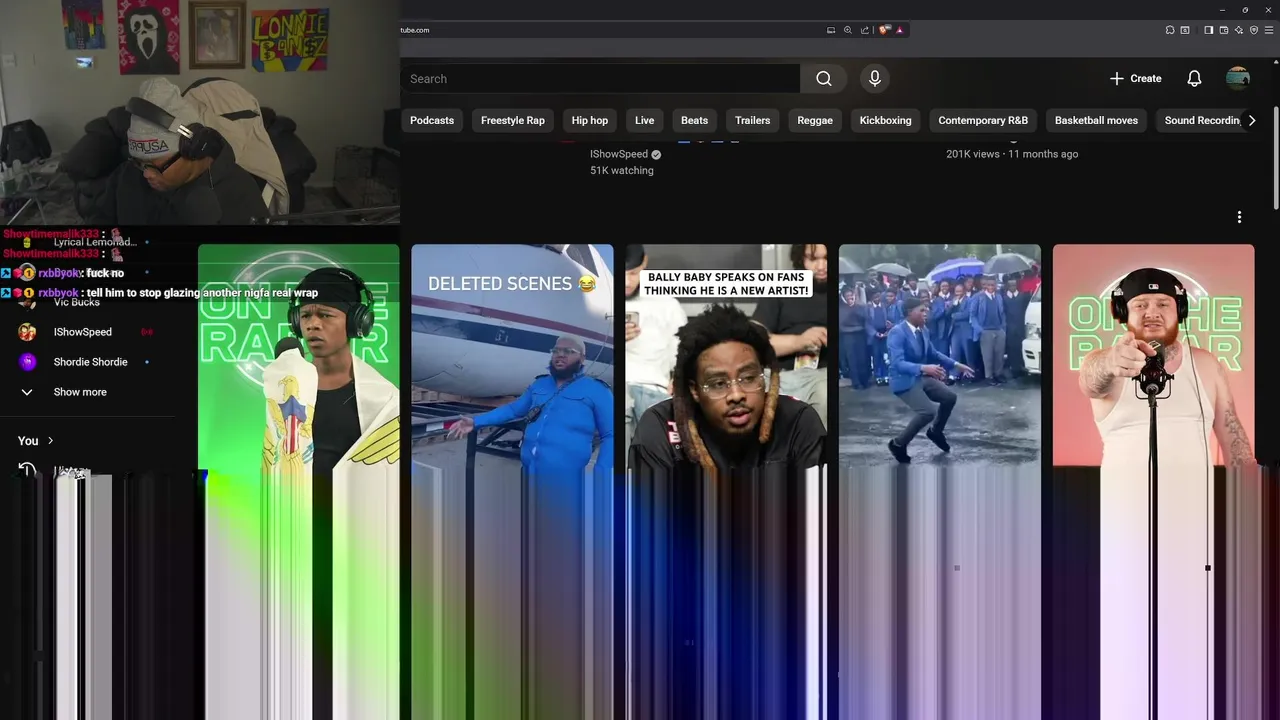The width and height of the screenshot is (1280, 720).
Task: Open the Leo AI sparkle icon
Action: 1238,30
